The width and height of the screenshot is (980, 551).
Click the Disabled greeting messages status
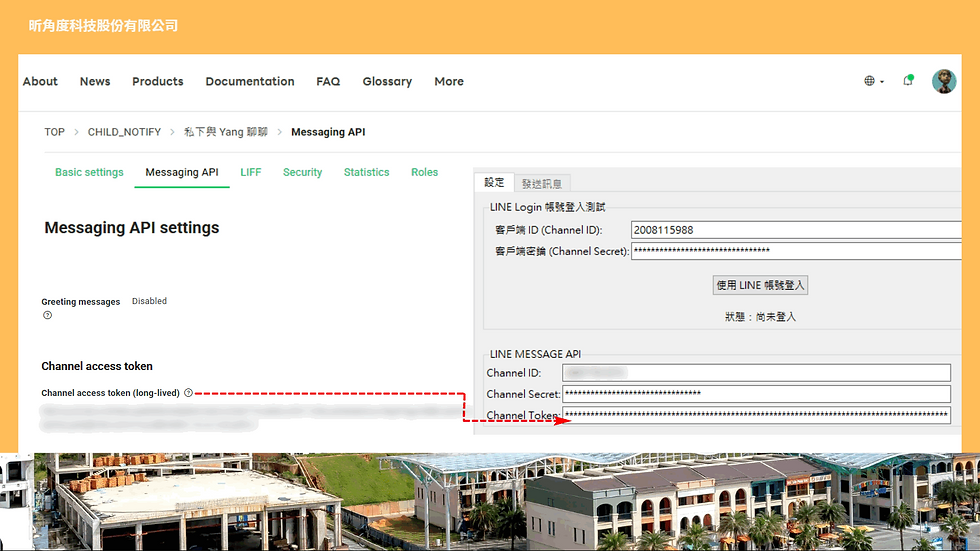pyautogui.click(x=149, y=301)
